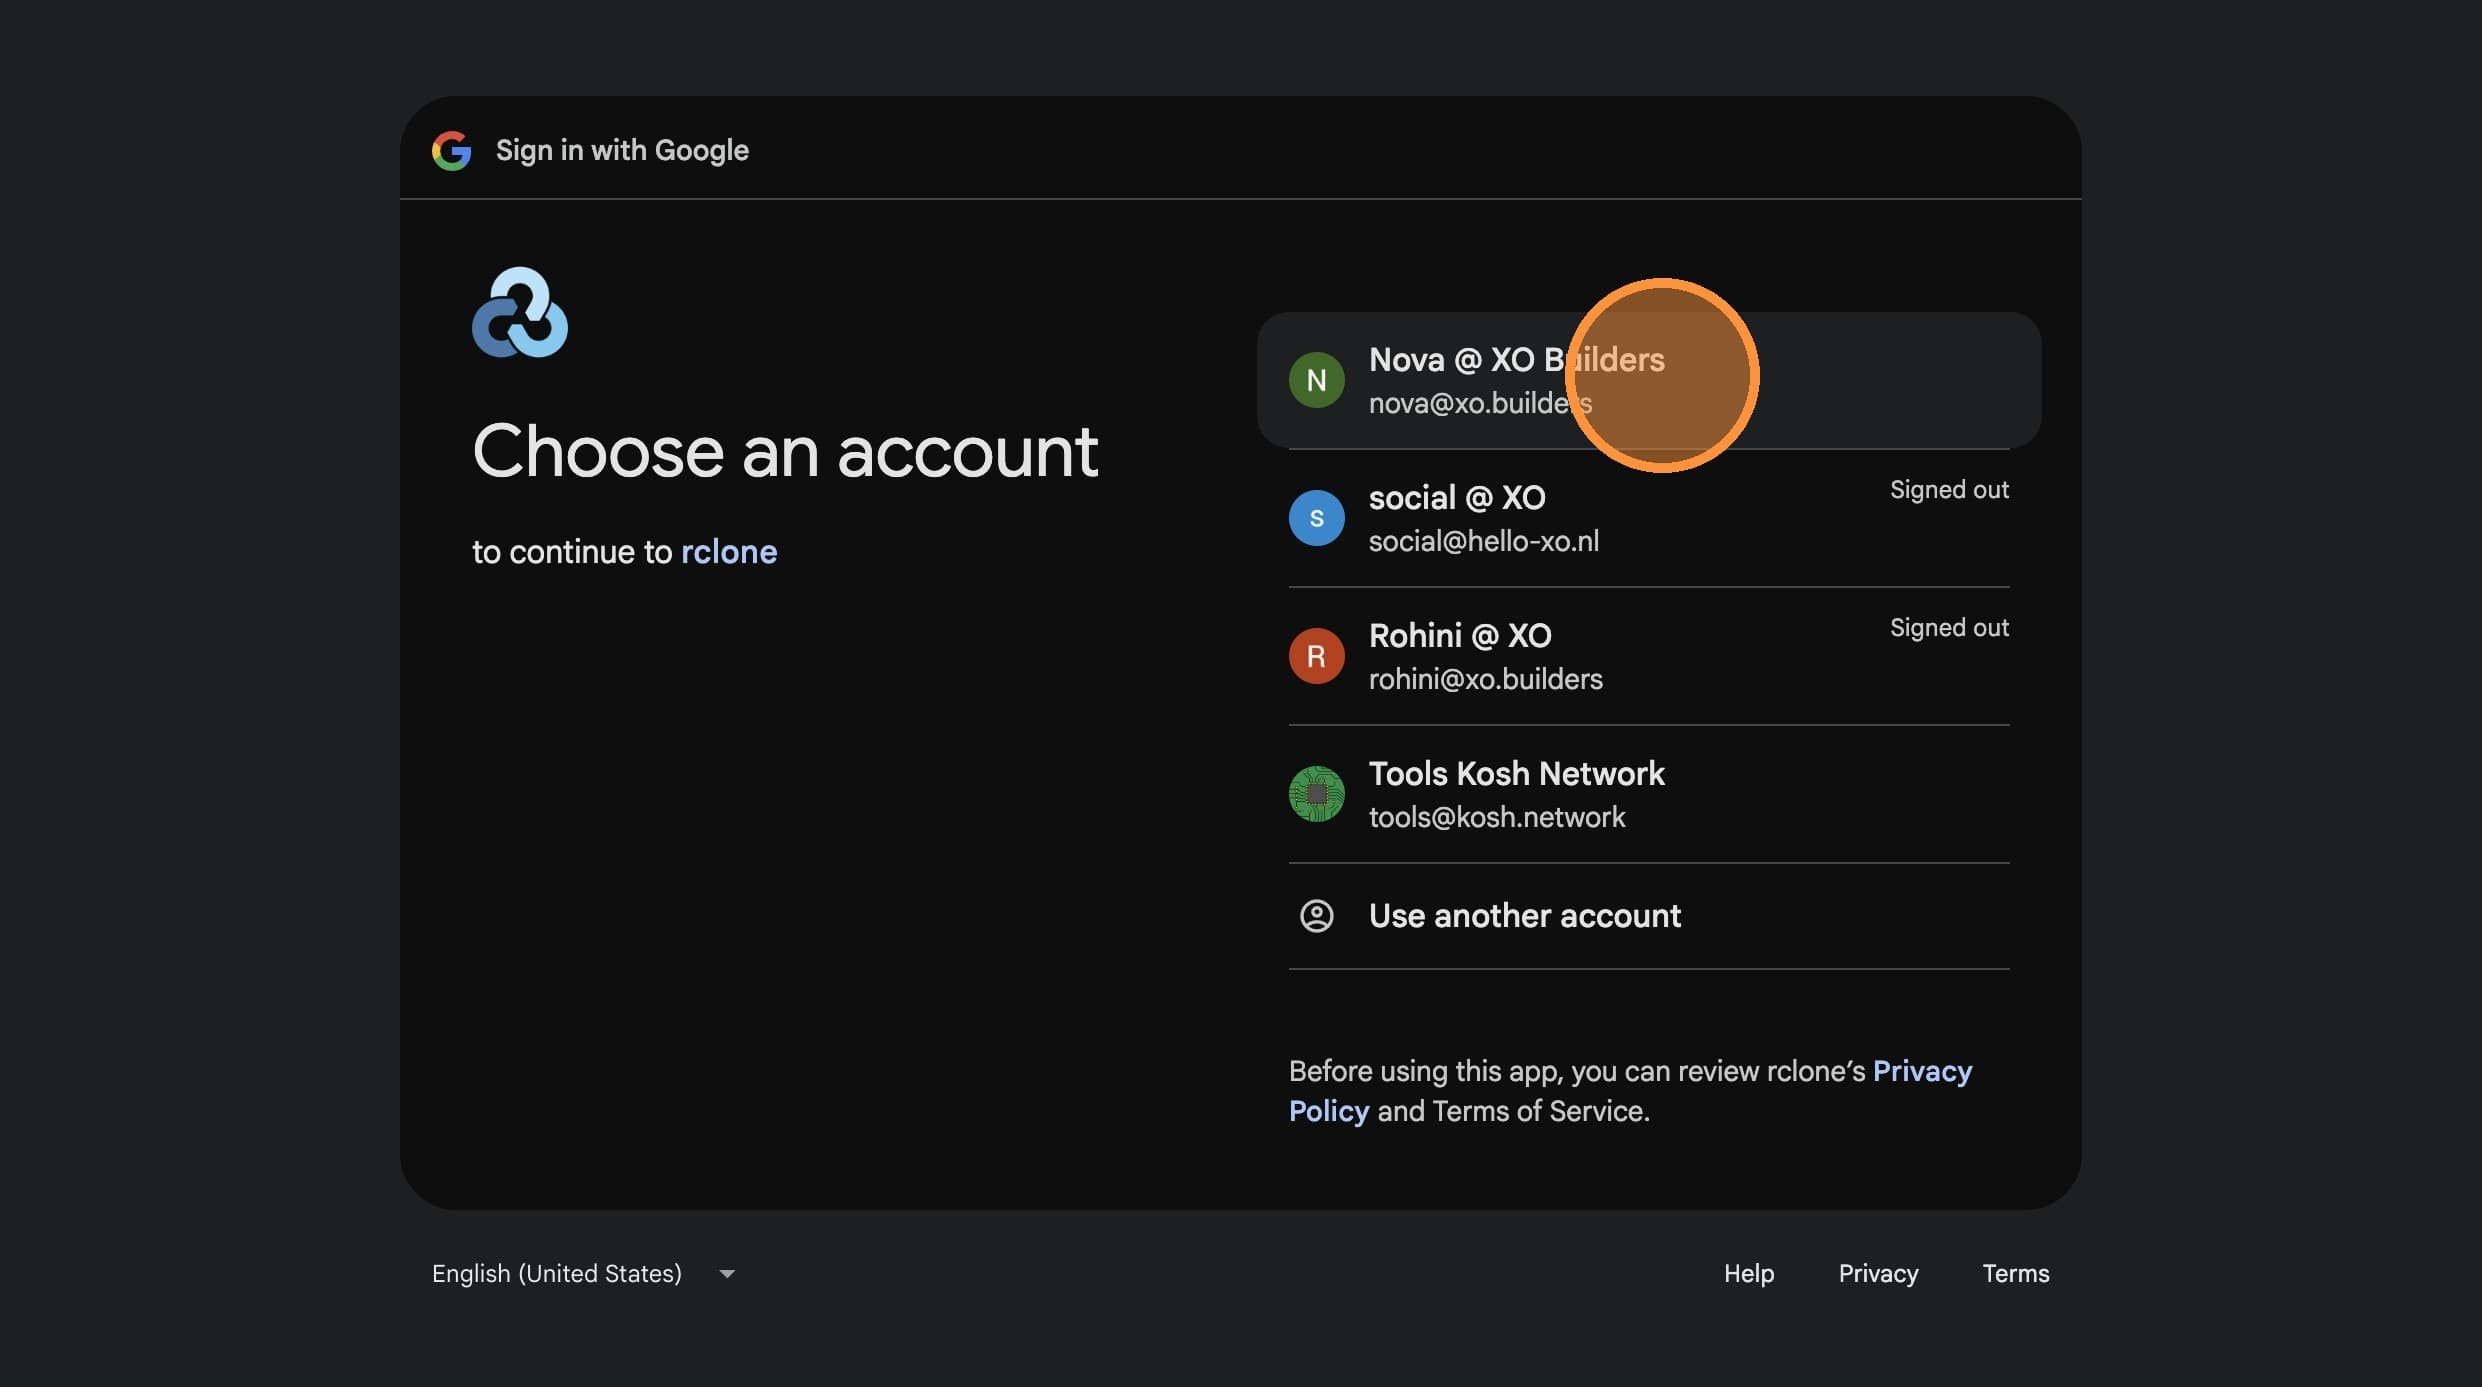Expand the English (United States) language dropdown

pos(584,1274)
